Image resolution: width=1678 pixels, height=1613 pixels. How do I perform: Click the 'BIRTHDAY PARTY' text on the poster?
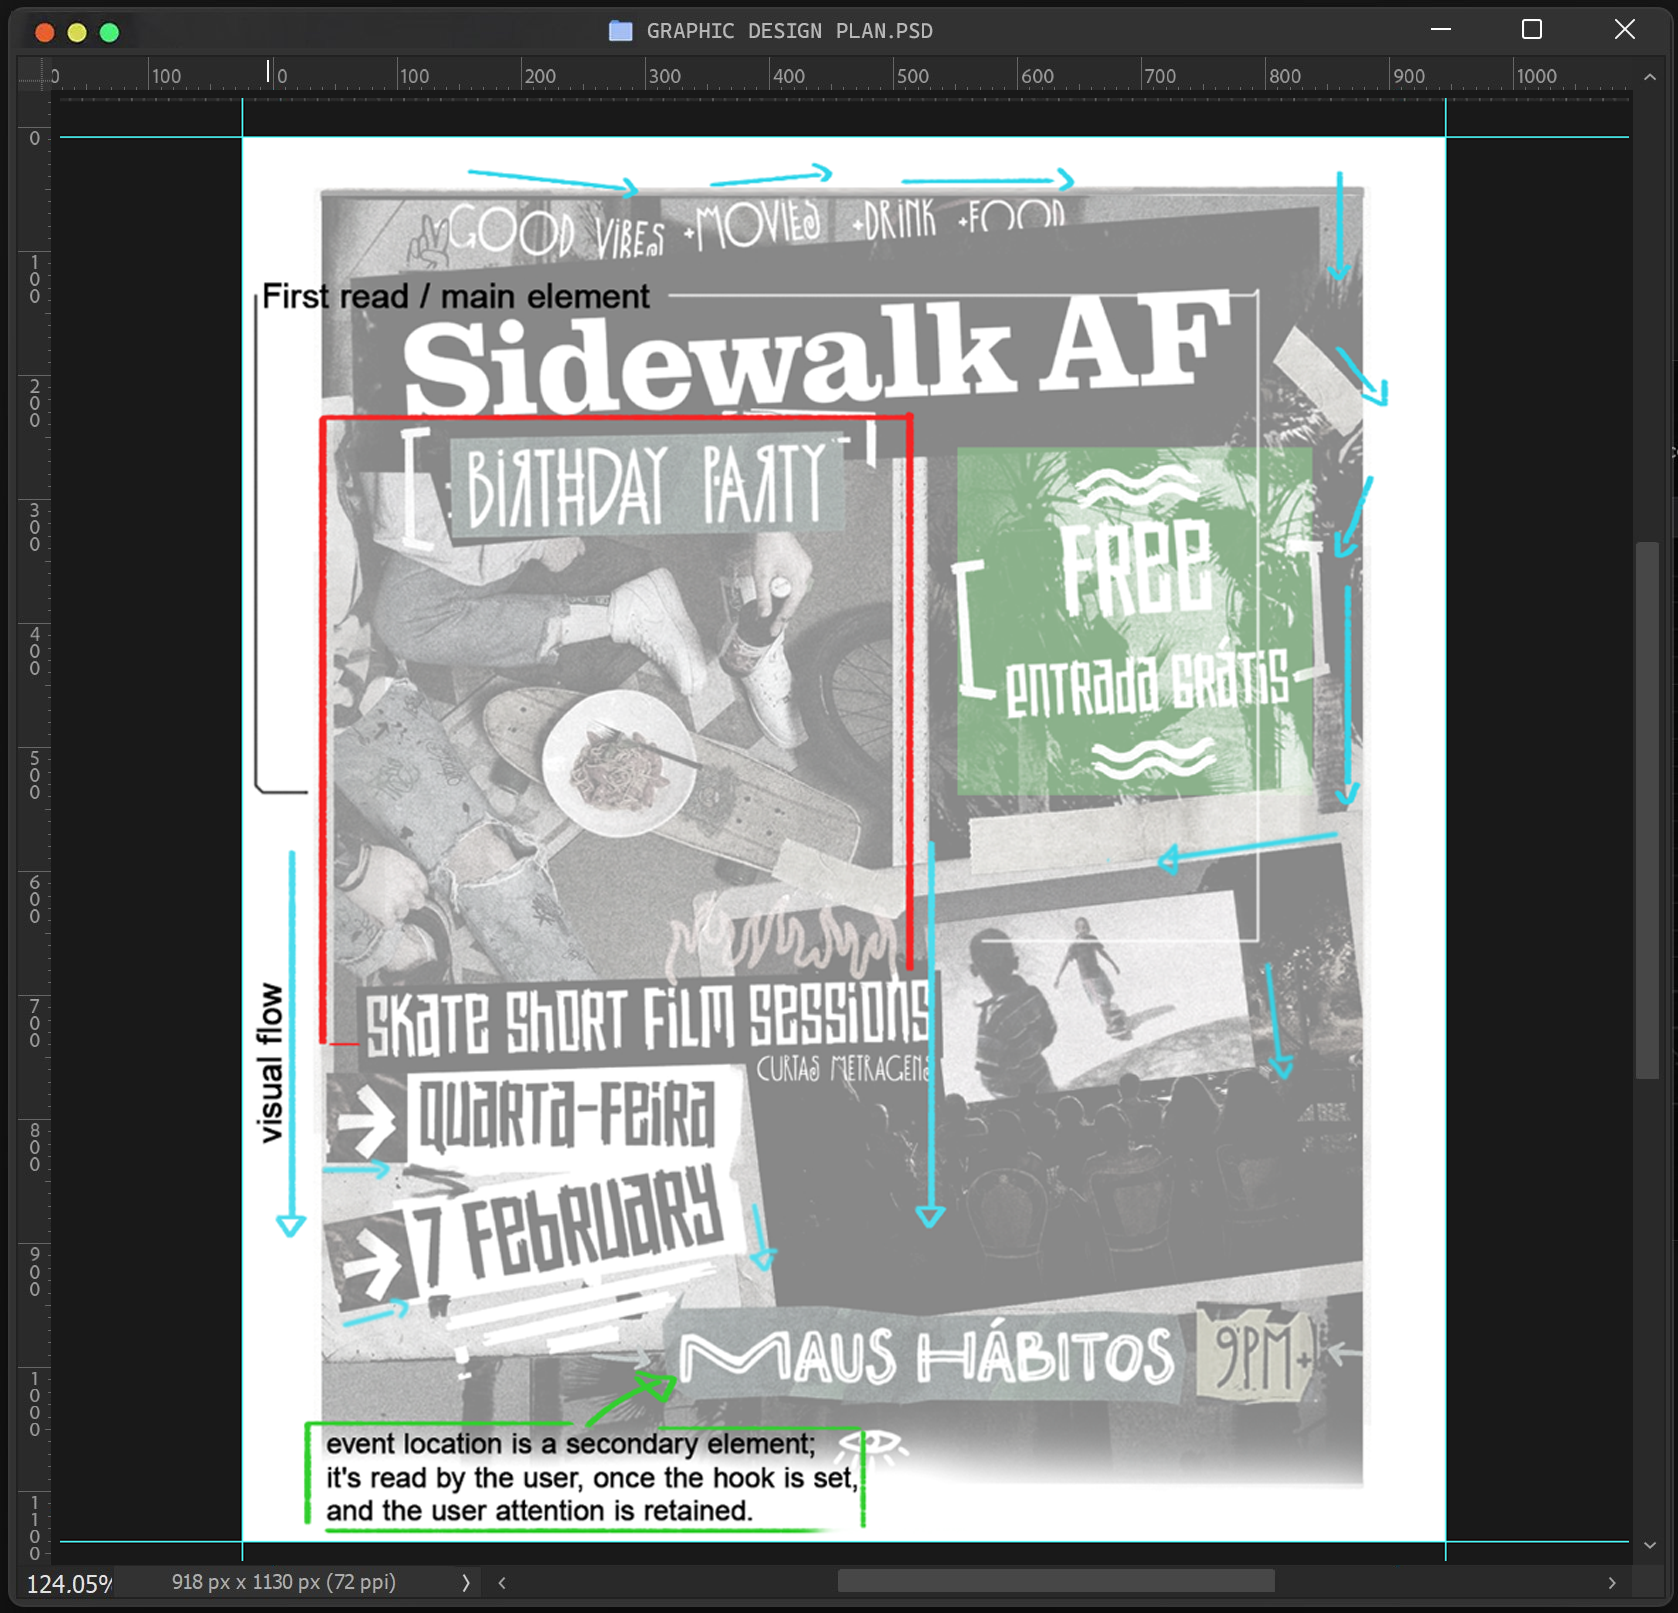pyautogui.click(x=648, y=485)
